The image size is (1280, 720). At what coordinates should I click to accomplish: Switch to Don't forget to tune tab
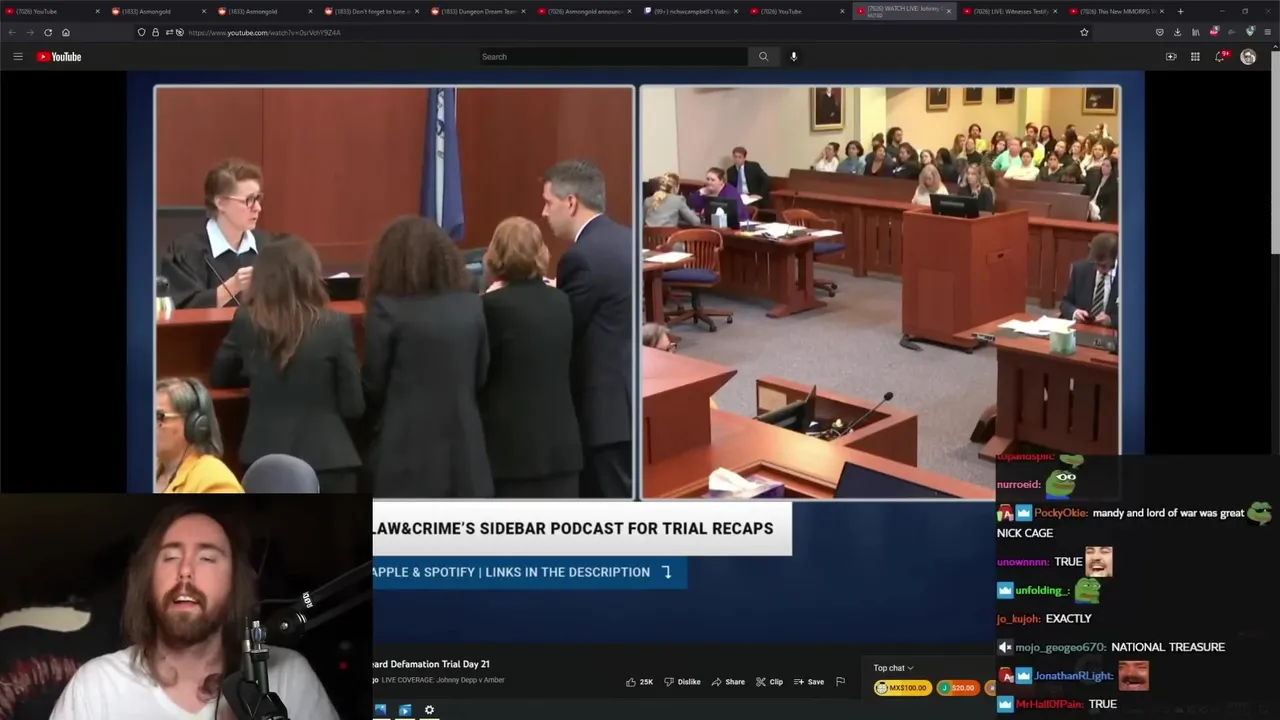tap(371, 11)
